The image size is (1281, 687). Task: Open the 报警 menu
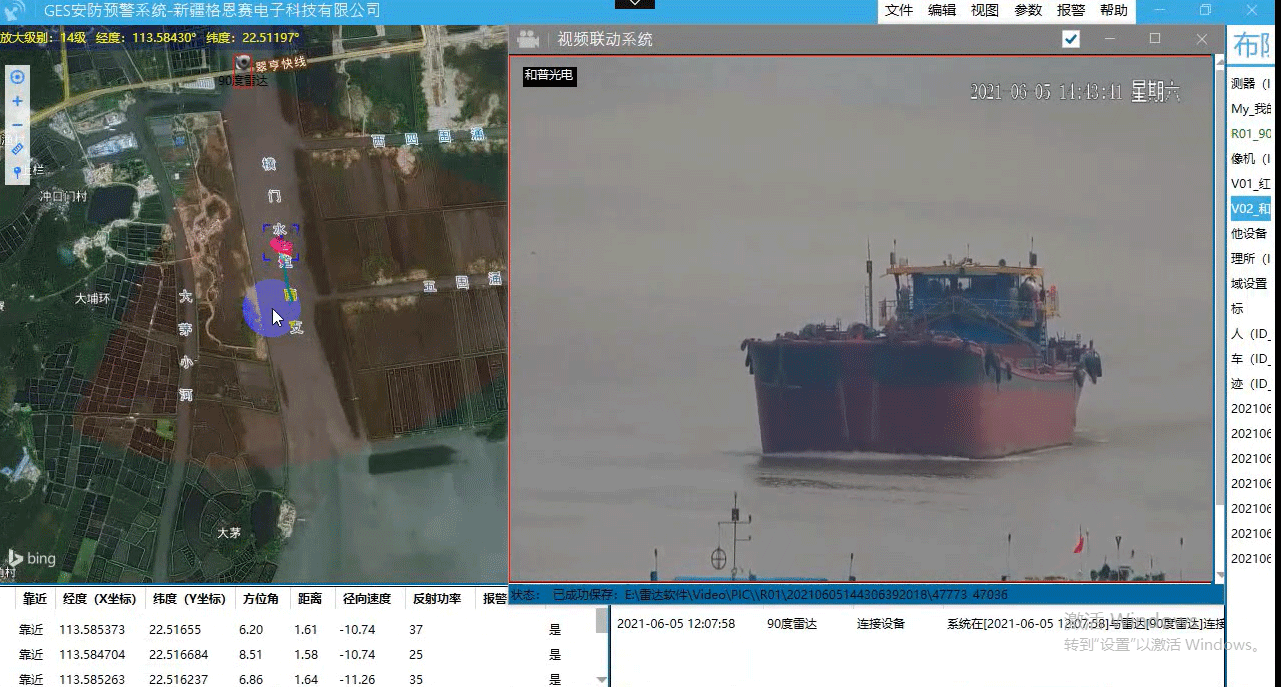1070,10
